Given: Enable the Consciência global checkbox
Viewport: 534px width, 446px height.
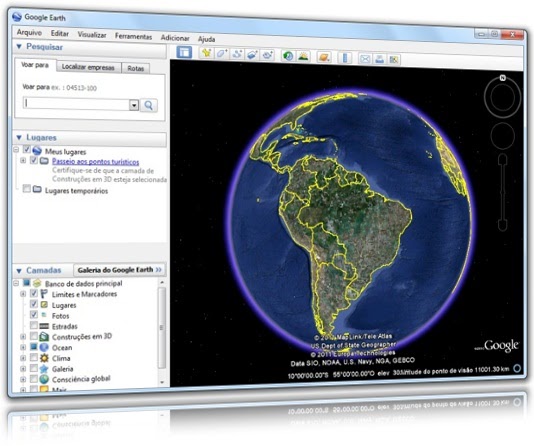Looking at the screenshot, I should tap(34, 379).
